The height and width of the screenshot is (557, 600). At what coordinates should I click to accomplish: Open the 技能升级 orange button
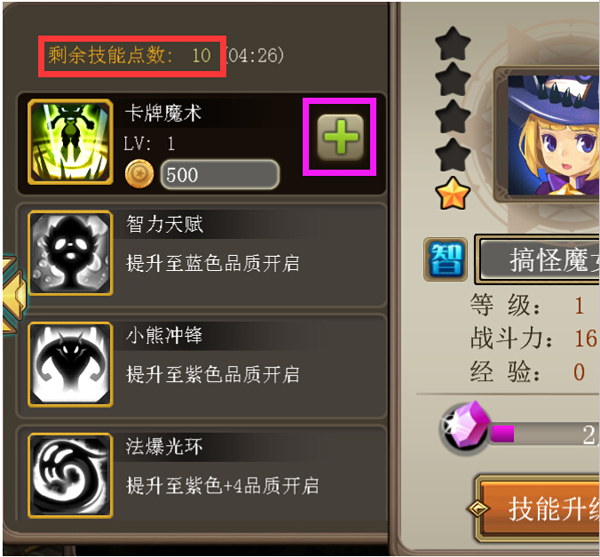[537, 508]
